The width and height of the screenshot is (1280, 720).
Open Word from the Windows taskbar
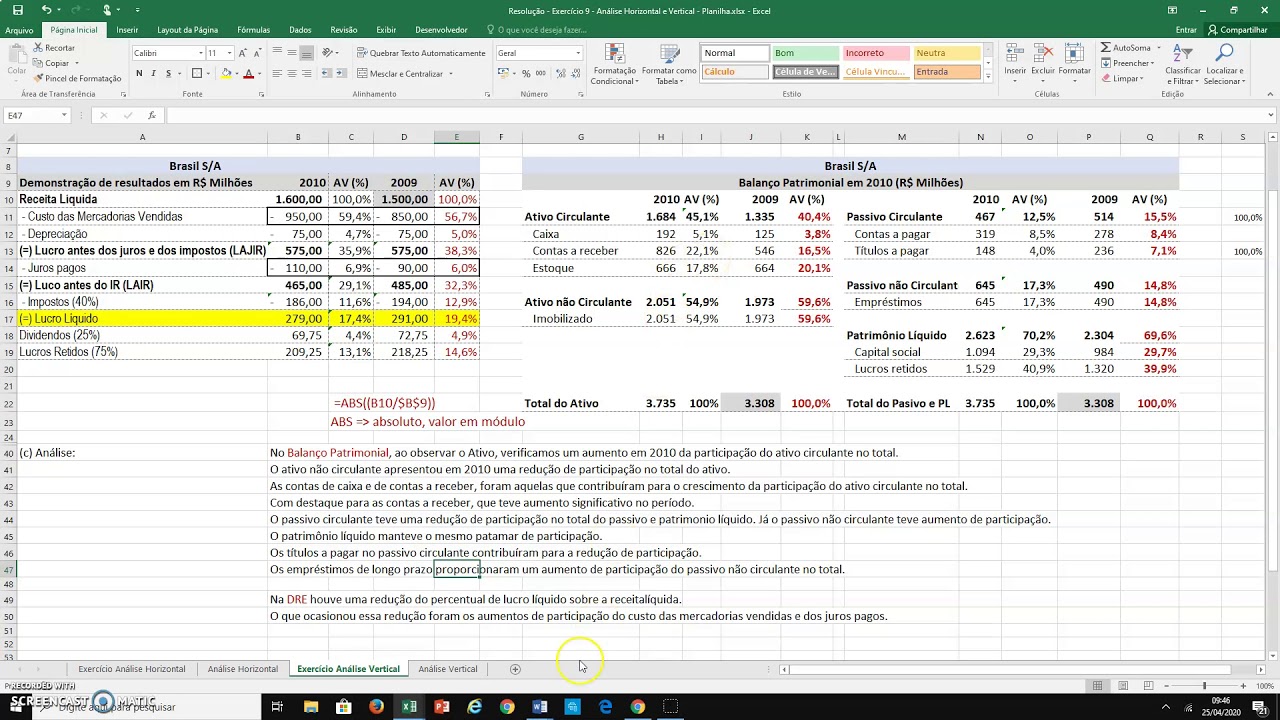pyautogui.click(x=540, y=707)
